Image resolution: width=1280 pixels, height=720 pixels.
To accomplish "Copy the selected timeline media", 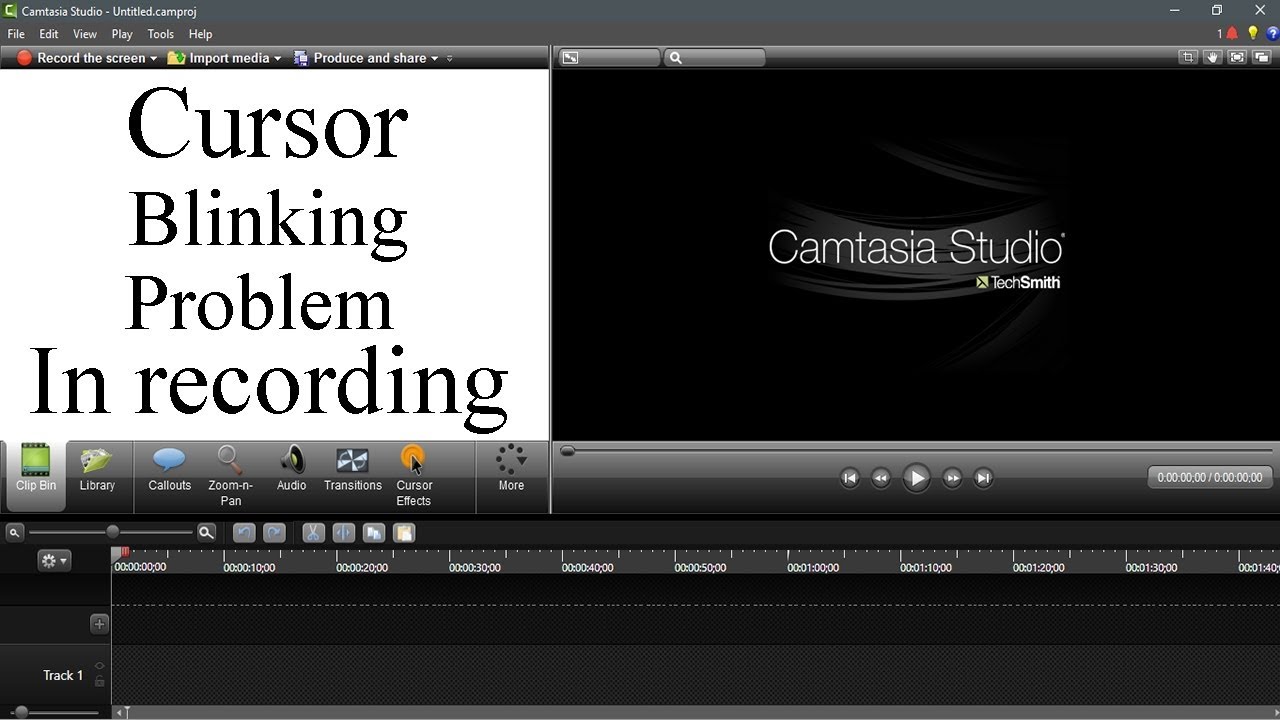I will [x=374, y=533].
